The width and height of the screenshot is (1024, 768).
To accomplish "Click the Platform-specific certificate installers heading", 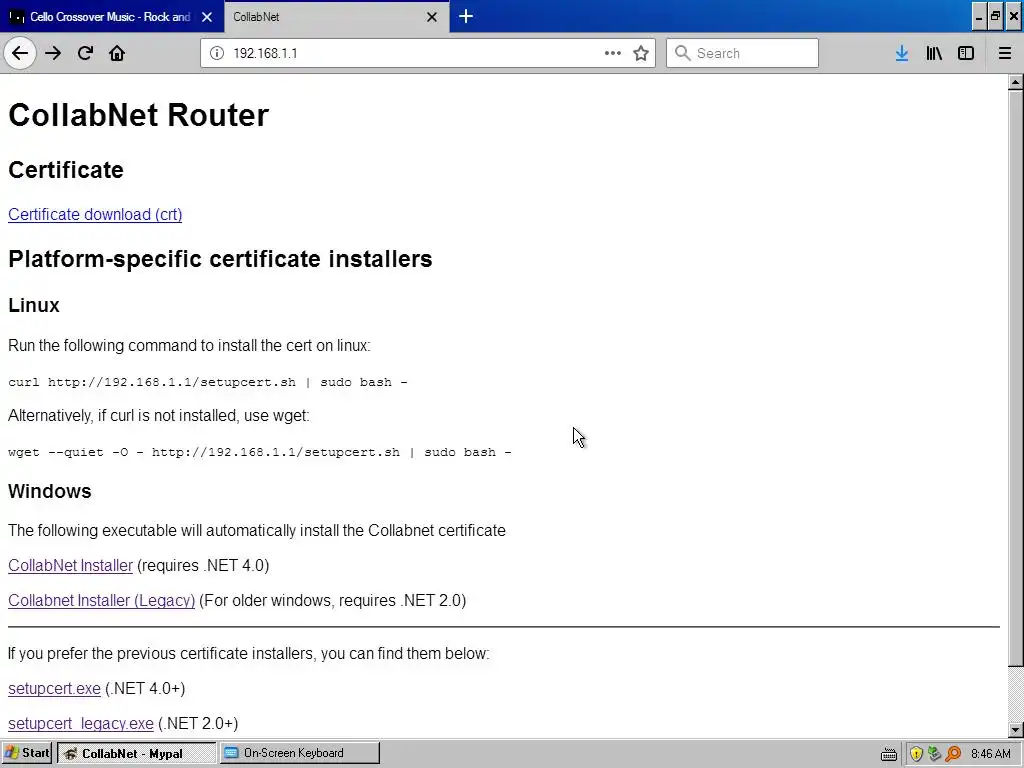I will pyautogui.click(x=220, y=259).
